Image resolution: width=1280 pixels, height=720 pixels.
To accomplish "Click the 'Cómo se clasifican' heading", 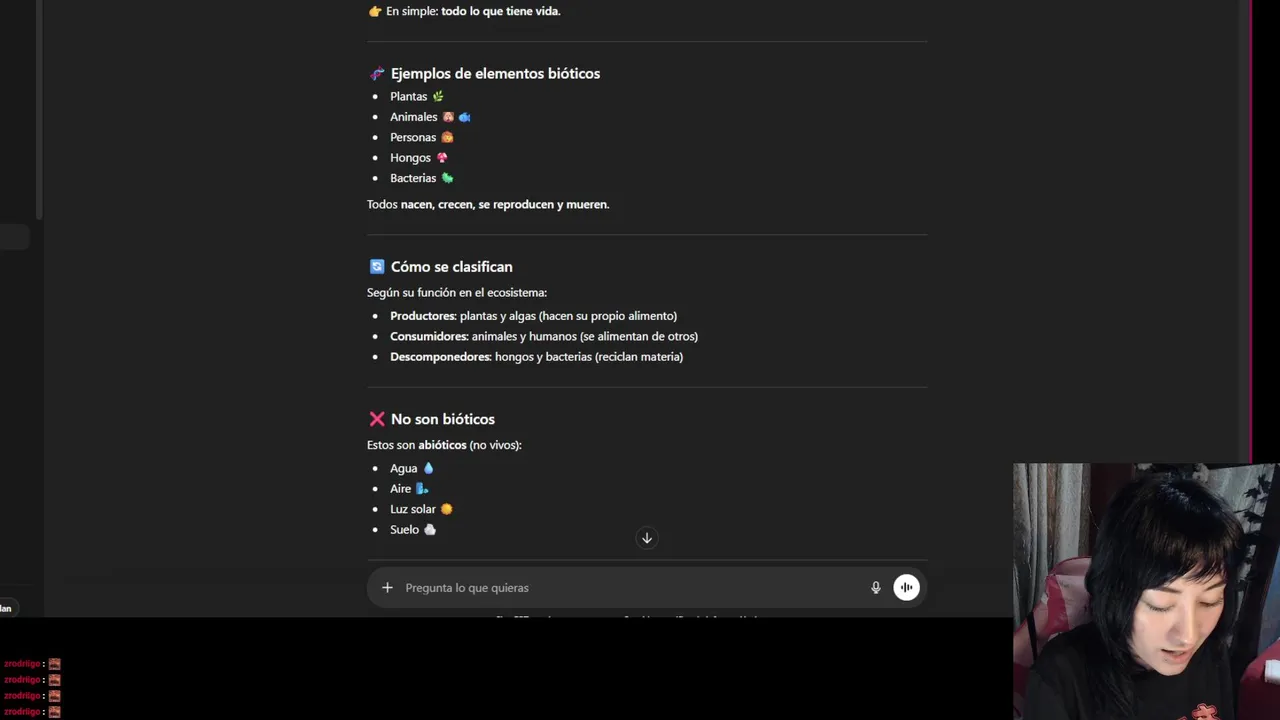I will click(x=451, y=267).
